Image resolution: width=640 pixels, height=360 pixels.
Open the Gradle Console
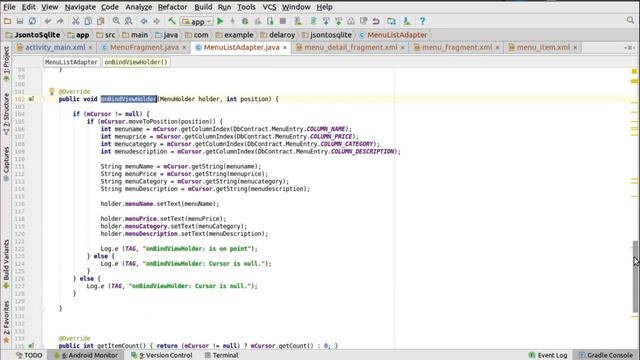(606, 355)
